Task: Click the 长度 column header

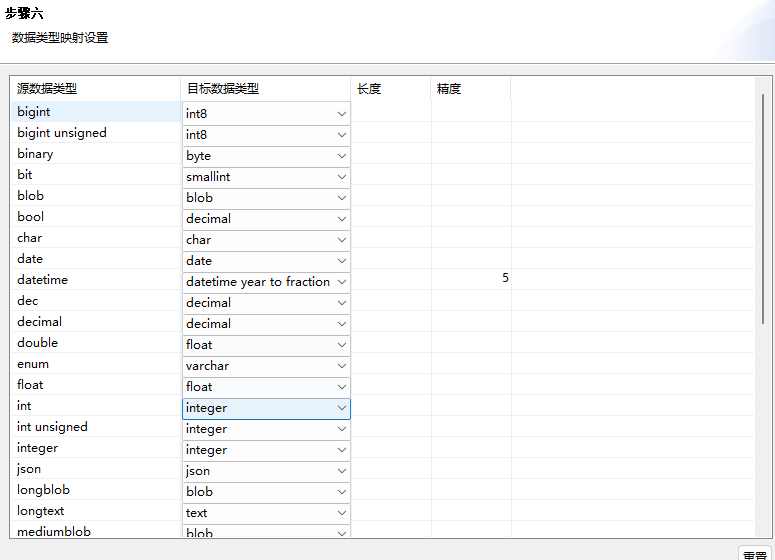Action: [390, 89]
